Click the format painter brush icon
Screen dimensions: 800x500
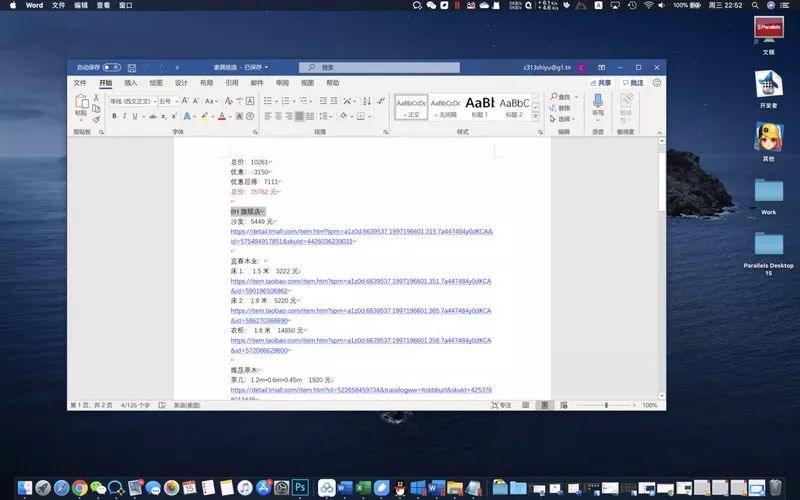(96, 119)
